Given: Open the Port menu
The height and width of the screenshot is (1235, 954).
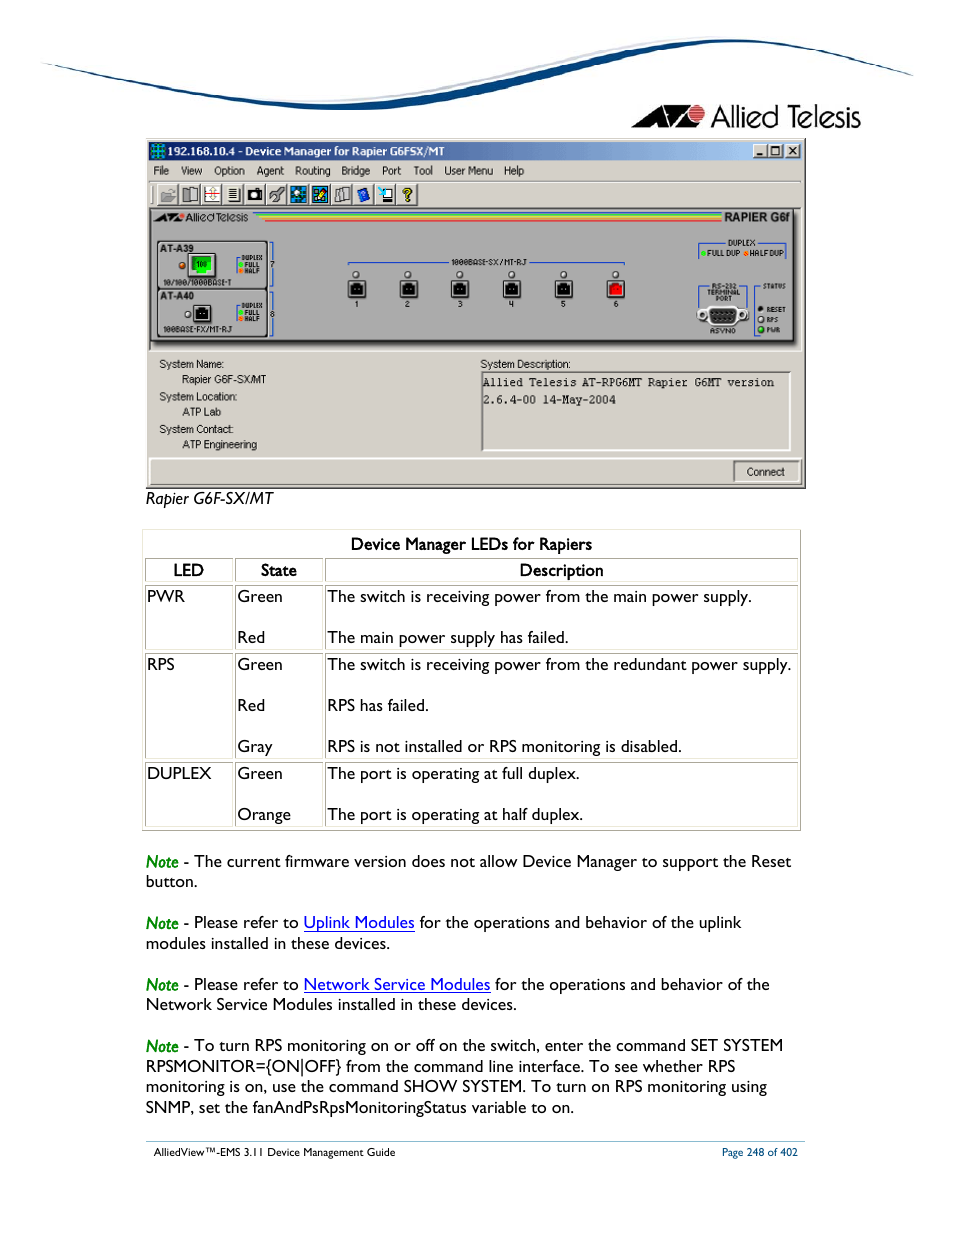Looking at the screenshot, I should 391,171.
